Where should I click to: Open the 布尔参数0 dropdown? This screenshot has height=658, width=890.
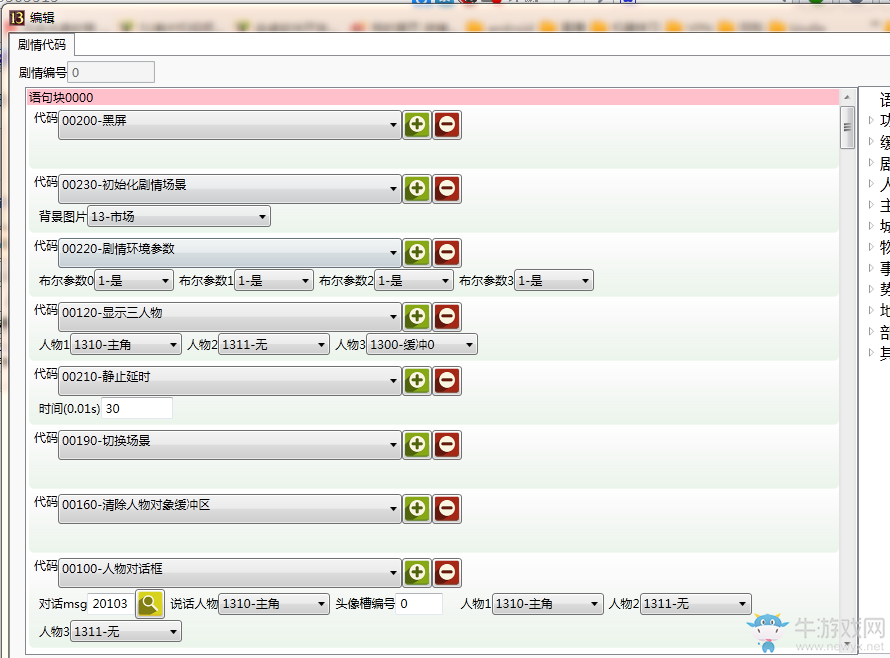(134, 281)
